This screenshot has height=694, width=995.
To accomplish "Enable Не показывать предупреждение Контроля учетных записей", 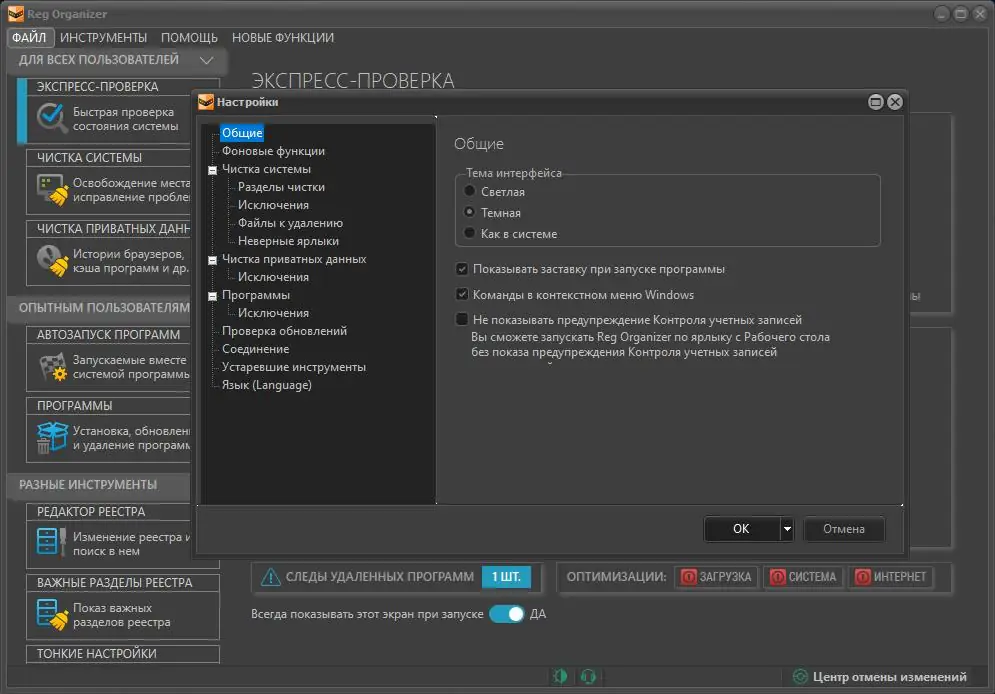I will point(464,318).
